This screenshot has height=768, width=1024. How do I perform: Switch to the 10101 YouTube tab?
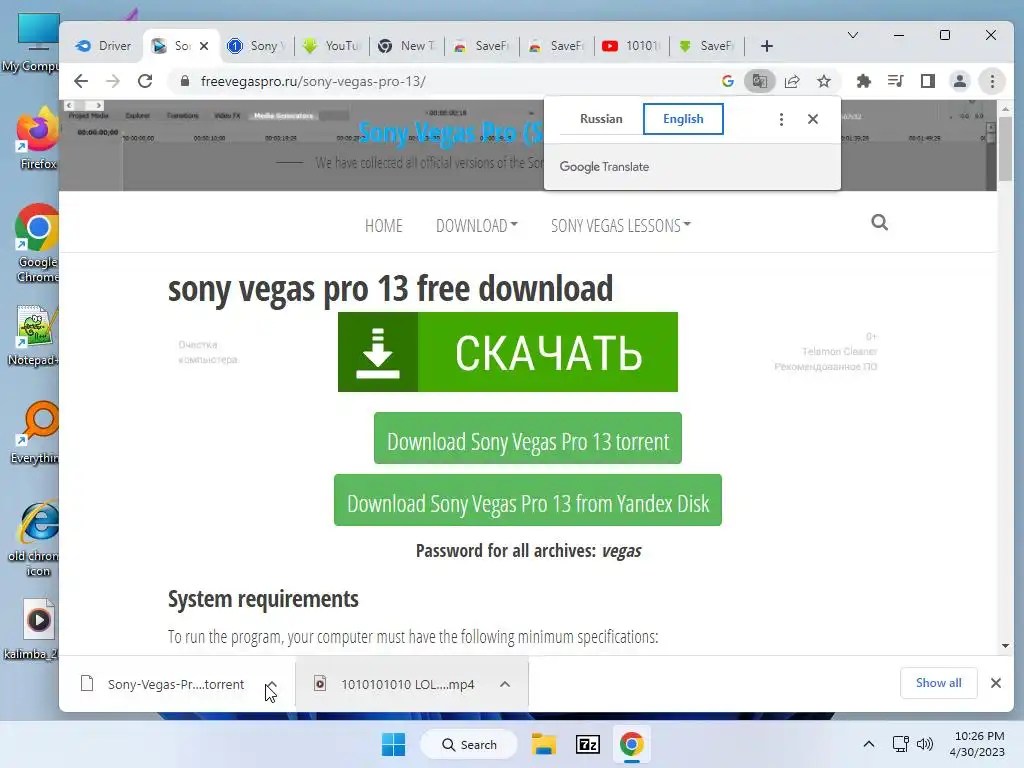(632, 46)
